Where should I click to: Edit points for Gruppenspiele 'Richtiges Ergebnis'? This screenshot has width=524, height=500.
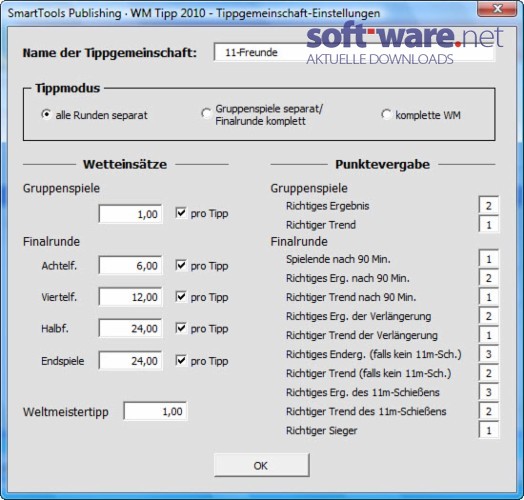(x=489, y=206)
